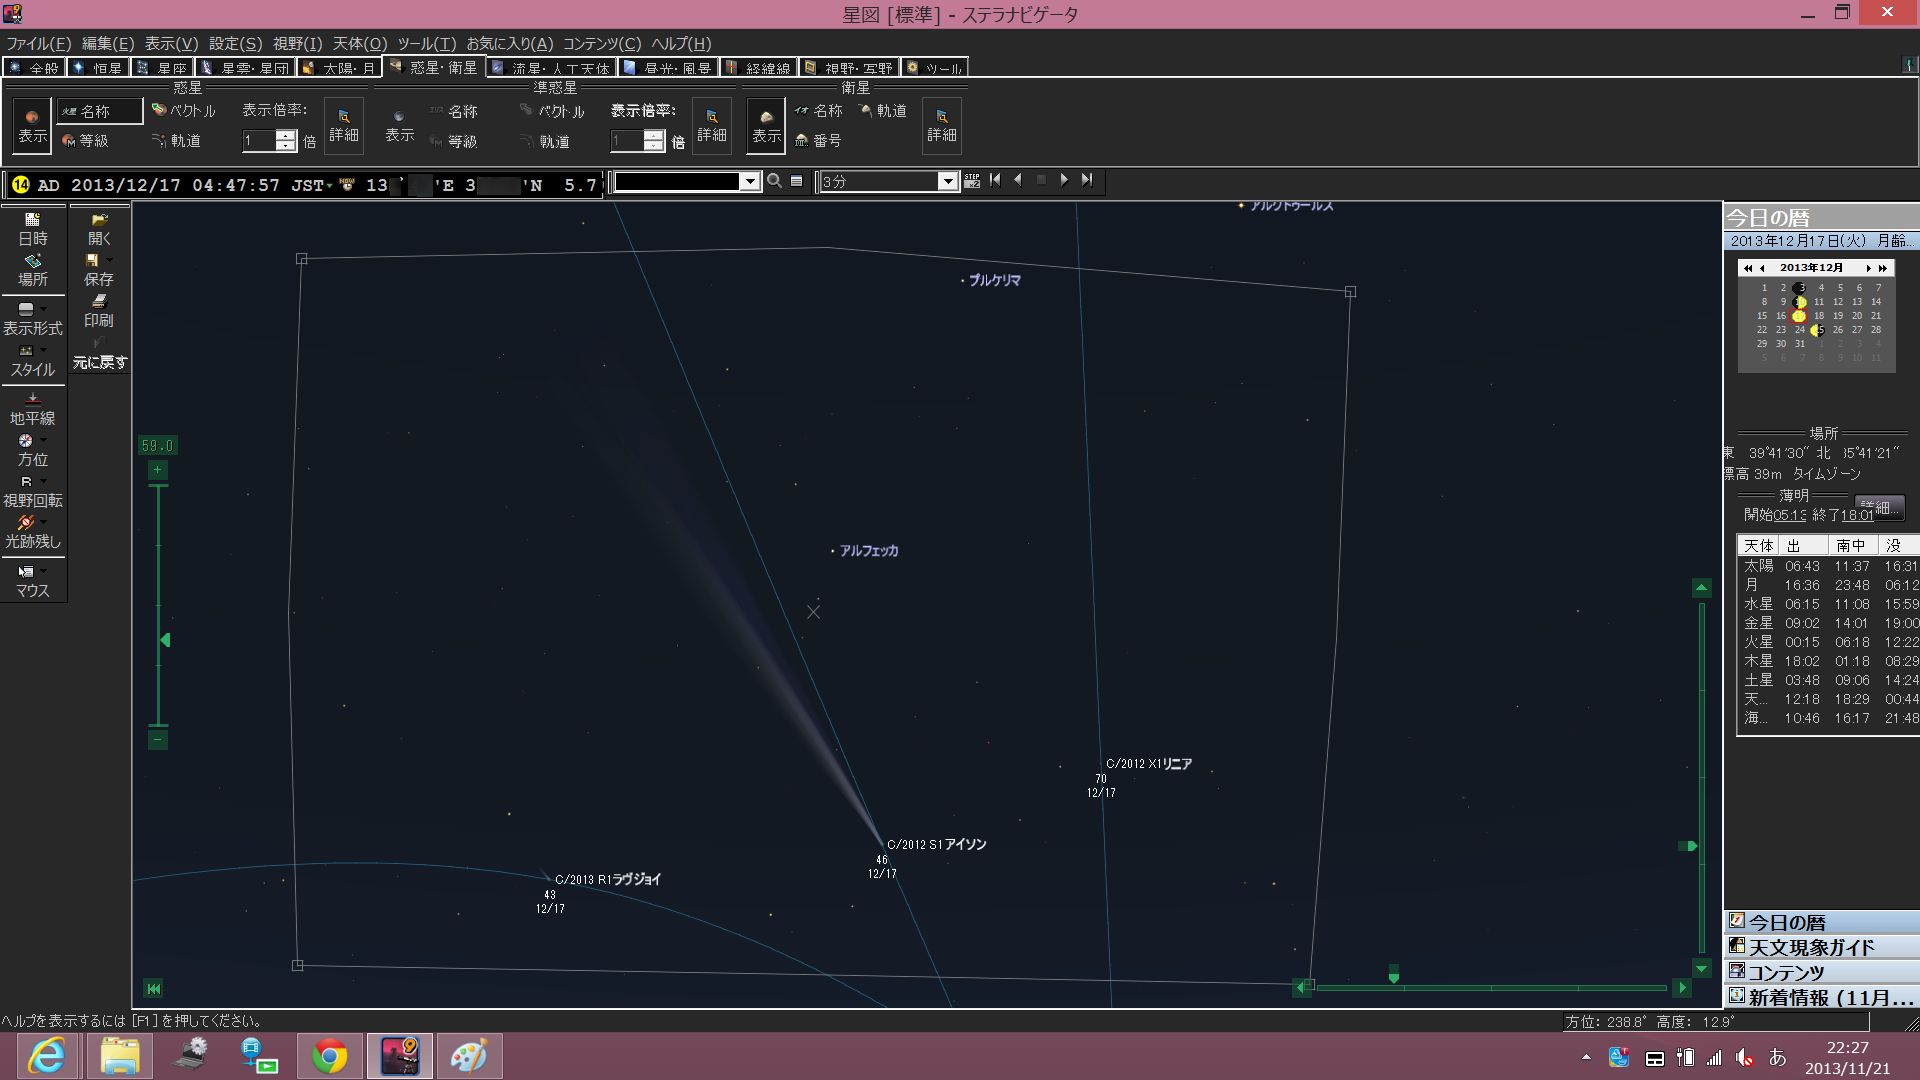
Task: Toggle planet 表示 display button
Action: point(32,125)
